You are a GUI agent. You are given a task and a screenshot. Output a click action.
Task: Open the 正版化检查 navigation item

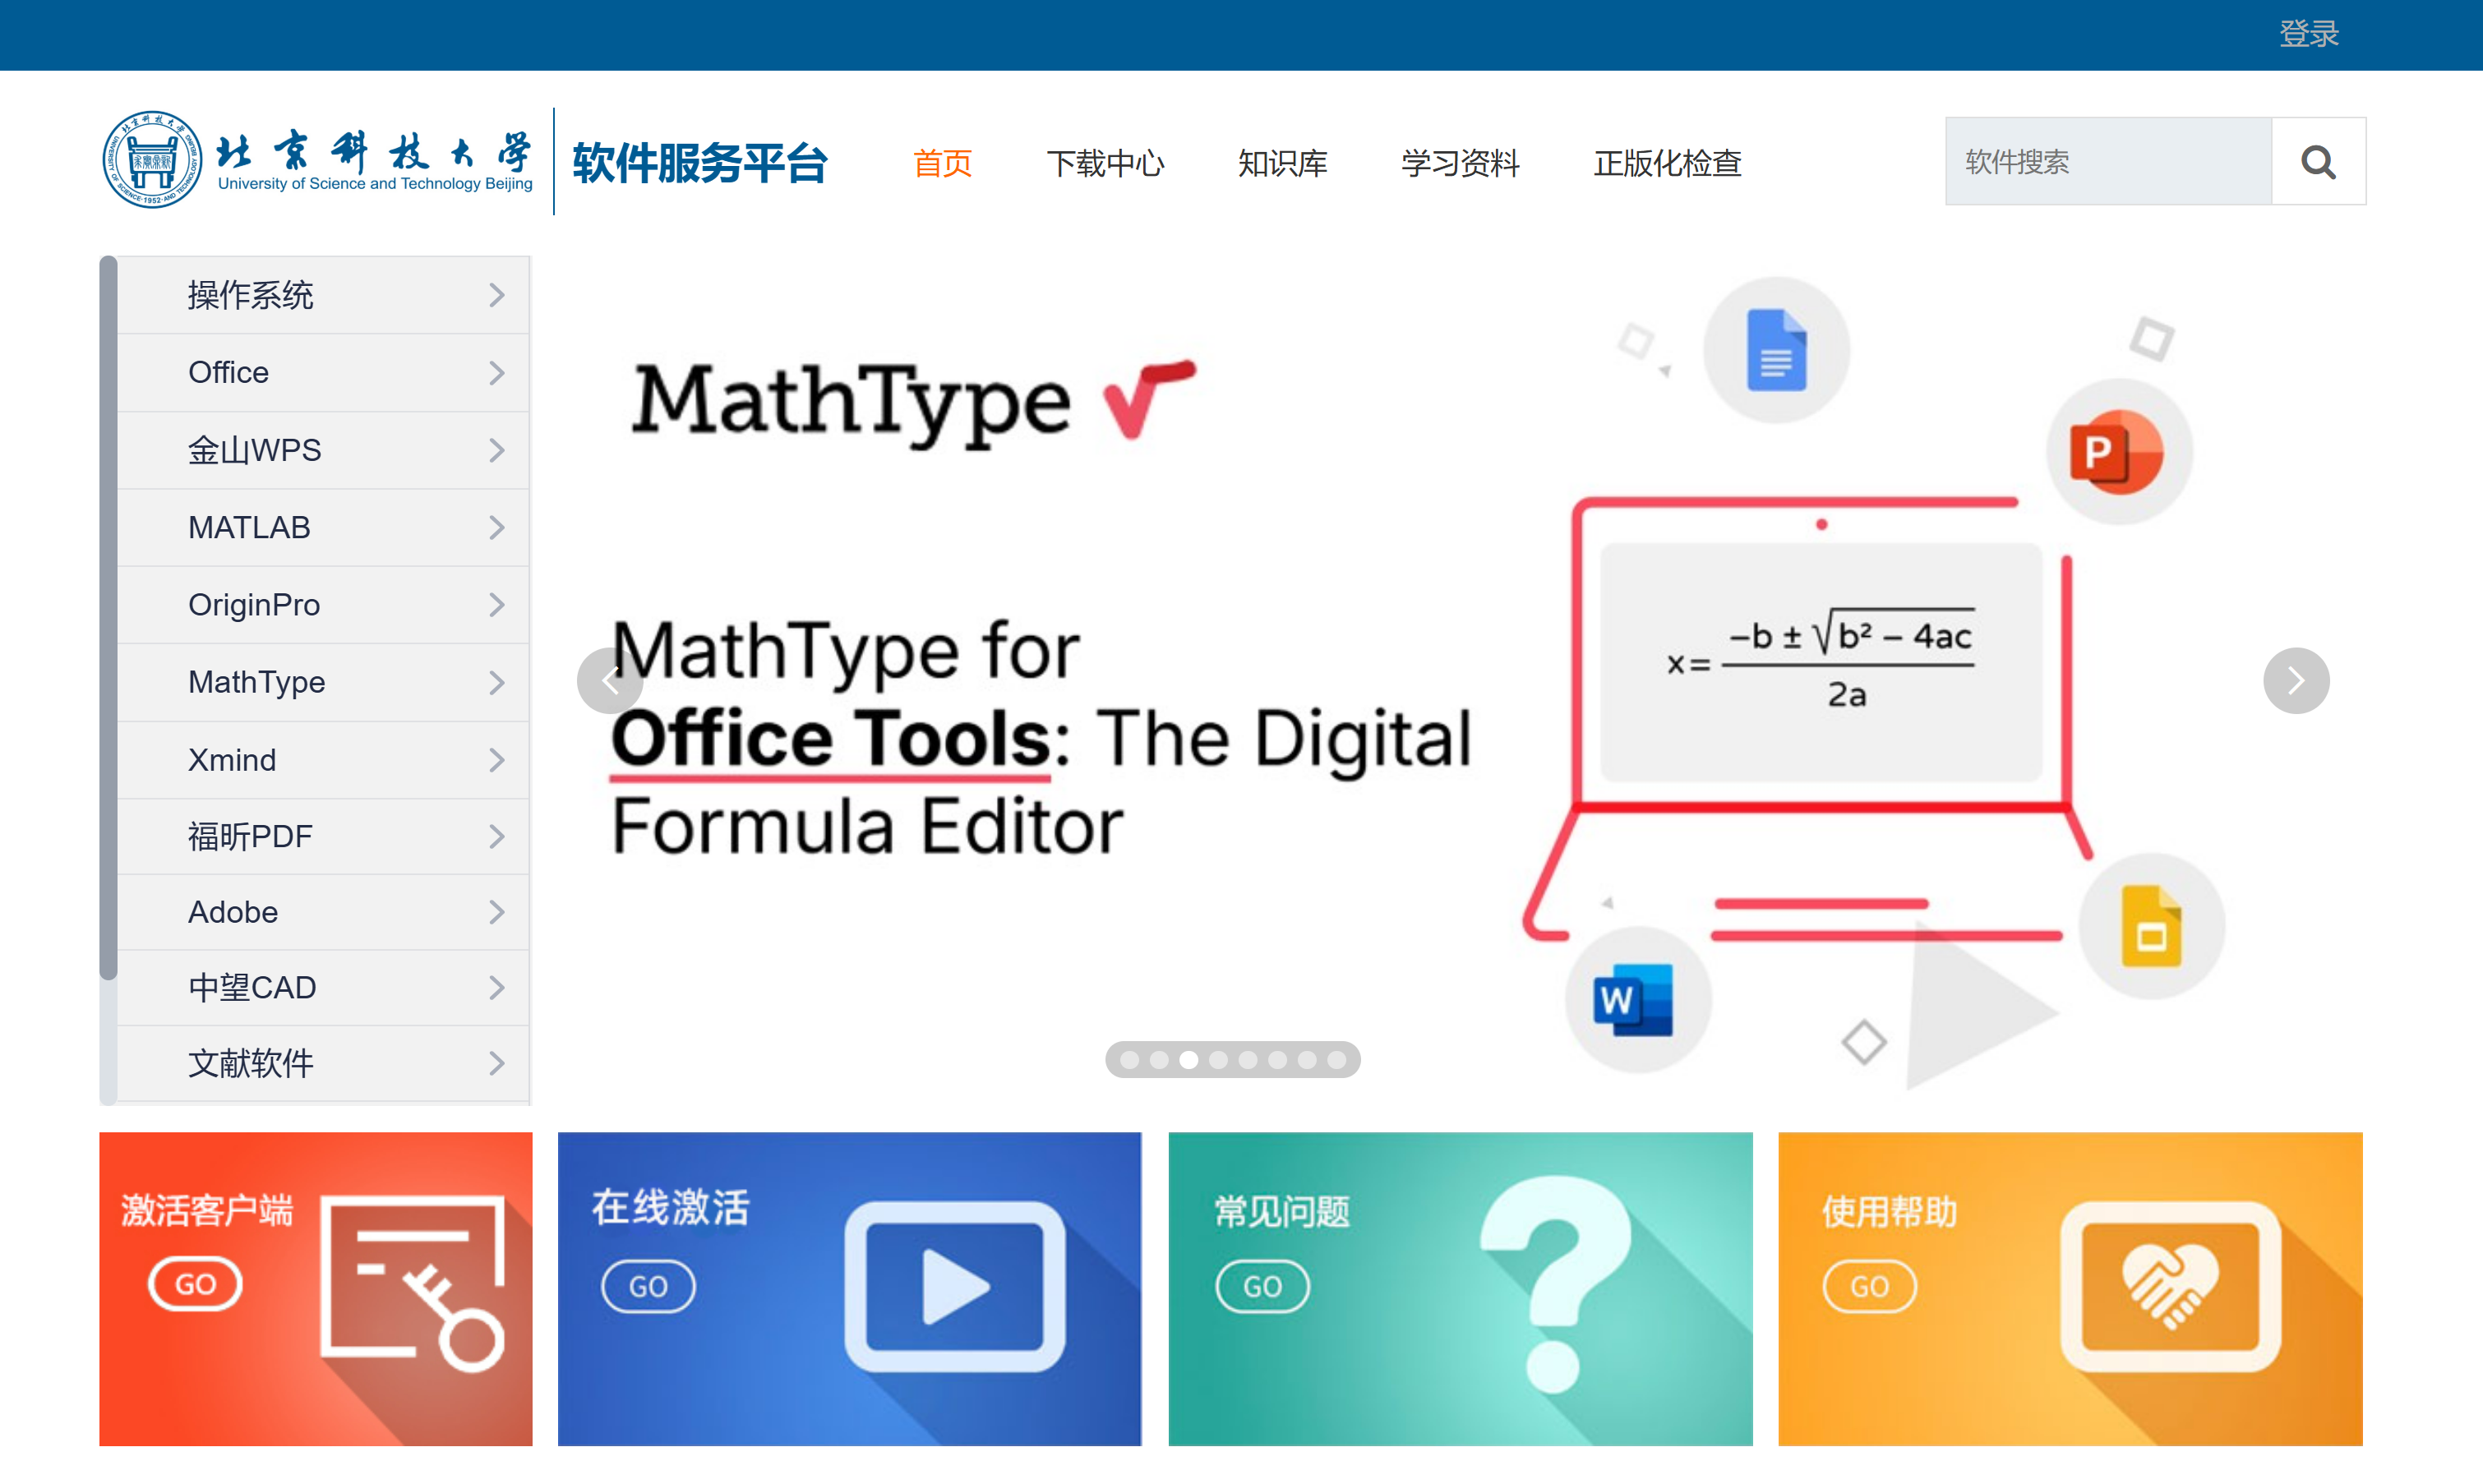tap(1667, 163)
